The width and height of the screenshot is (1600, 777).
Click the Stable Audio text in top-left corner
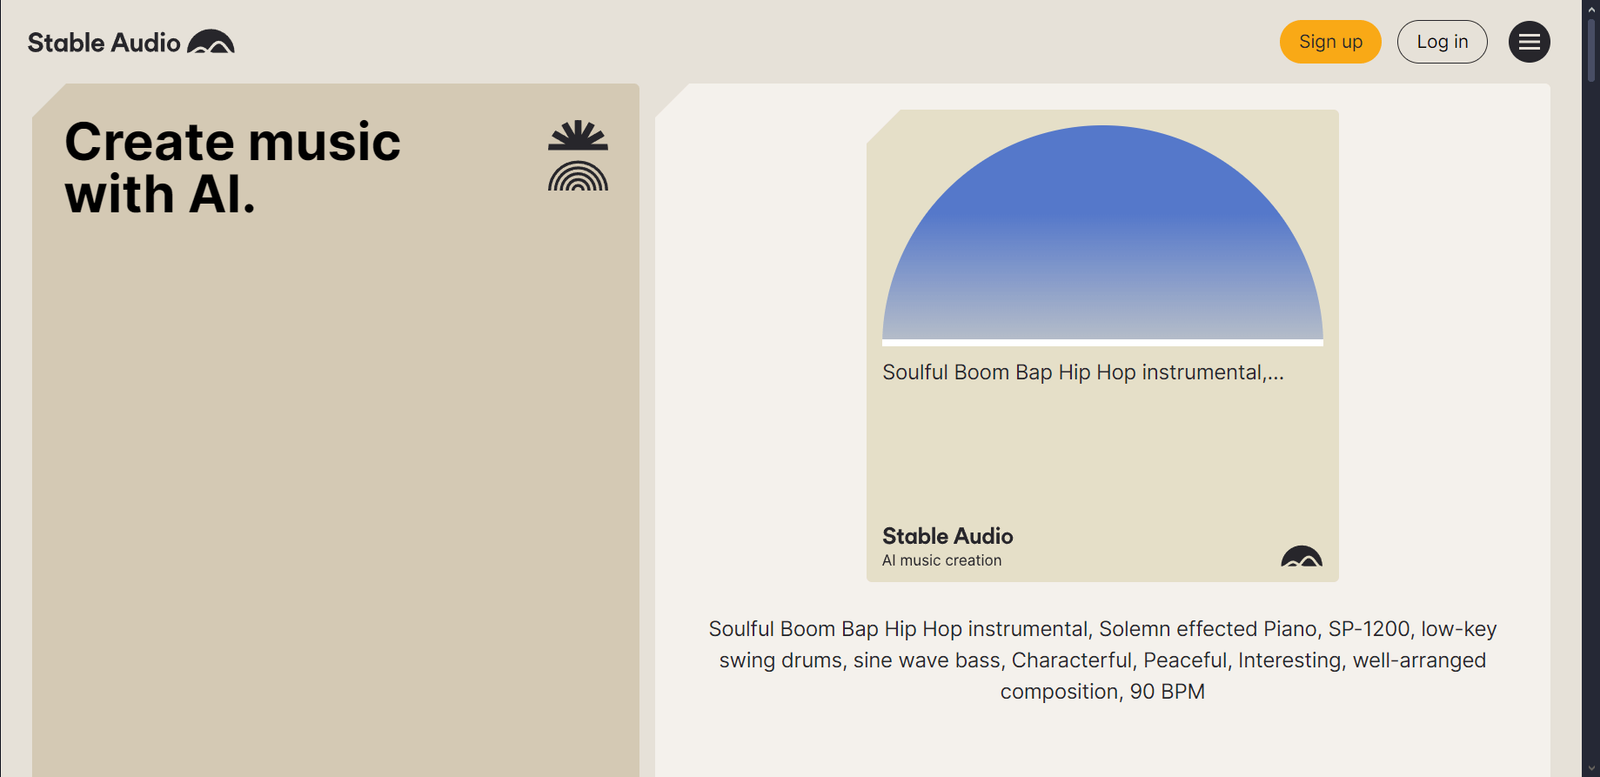(x=100, y=42)
